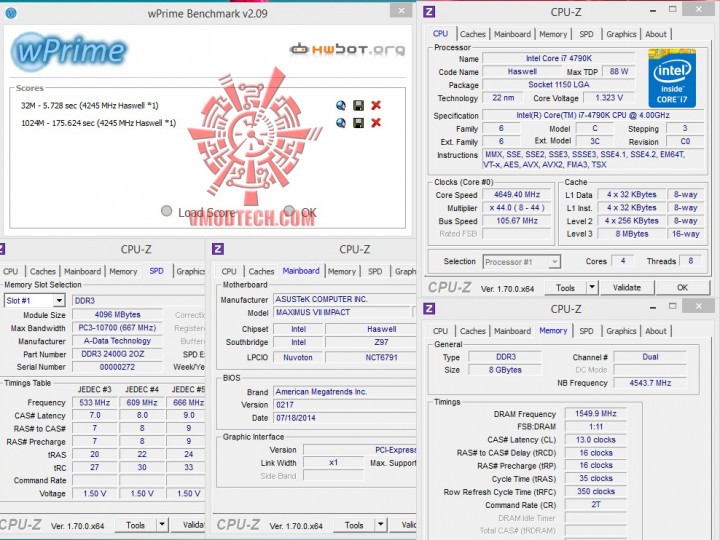The height and width of the screenshot is (540, 720).
Task: Click the DRAM Frequency 1549.9 MHz value
Action: point(596,414)
